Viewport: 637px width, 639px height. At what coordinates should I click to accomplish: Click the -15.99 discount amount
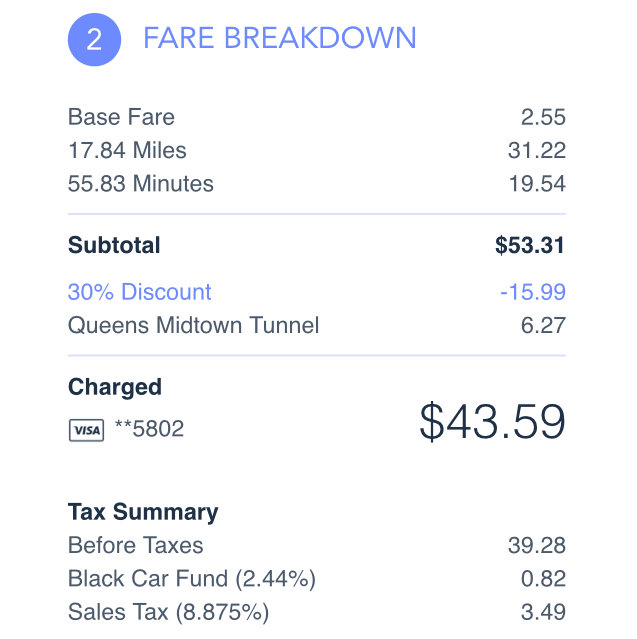point(532,292)
